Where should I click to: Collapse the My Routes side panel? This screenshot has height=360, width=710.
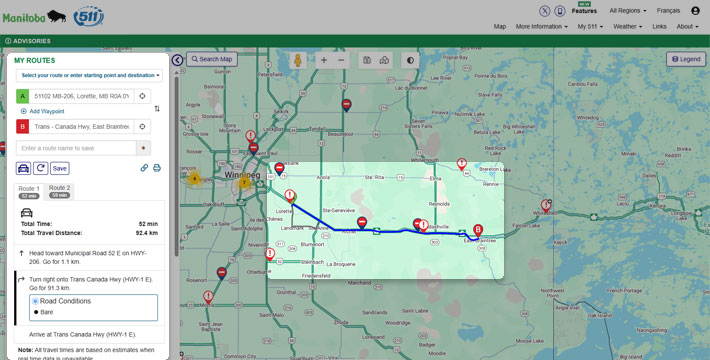coord(178,60)
